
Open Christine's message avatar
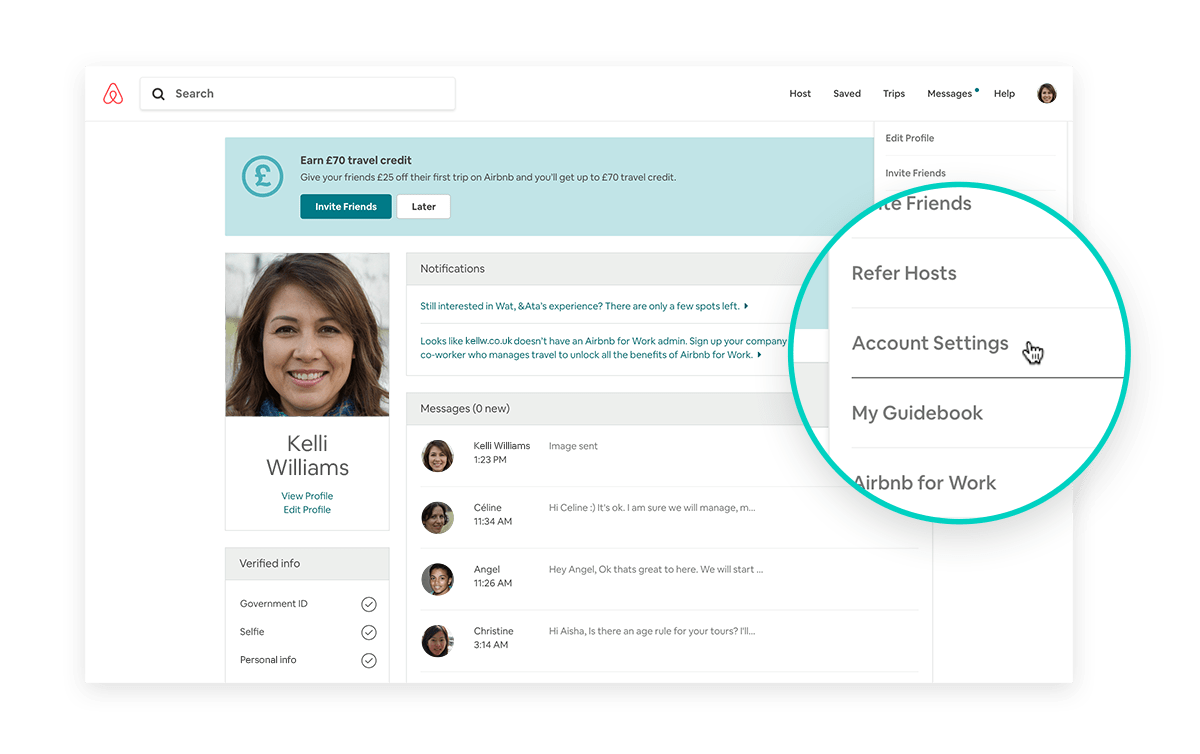(x=437, y=641)
